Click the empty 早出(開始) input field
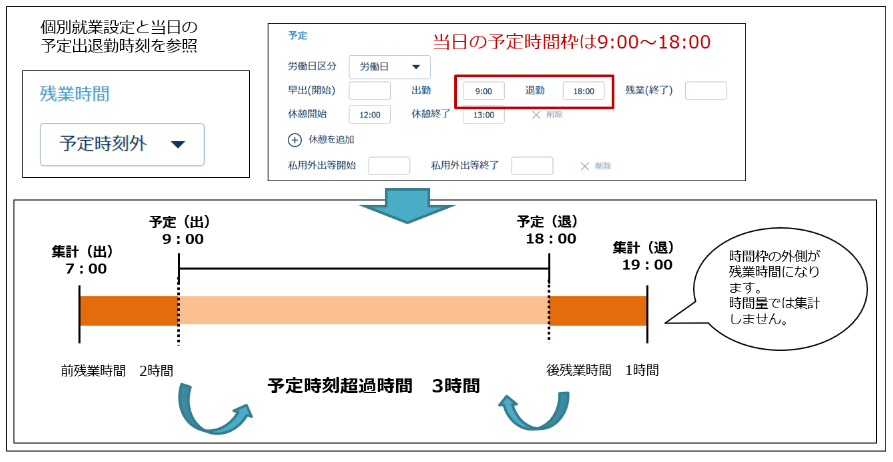Viewport: 893px width, 462px height. pyautogui.click(x=369, y=91)
